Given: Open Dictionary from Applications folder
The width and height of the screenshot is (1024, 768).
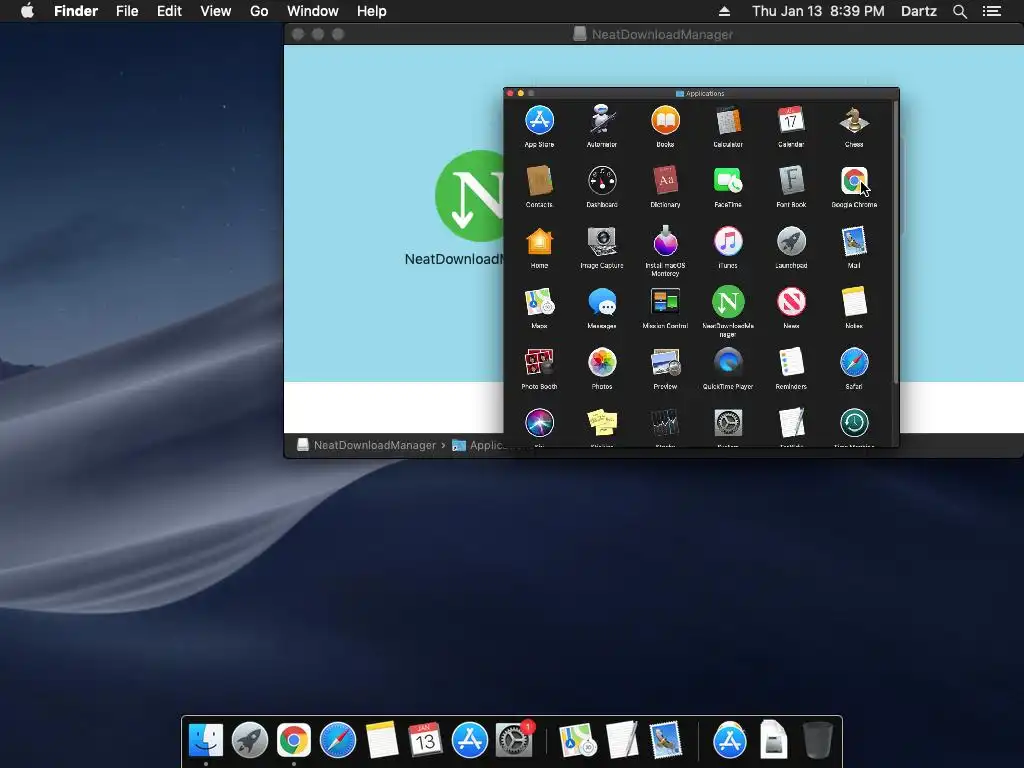Looking at the screenshot, I should pos(665,181).
